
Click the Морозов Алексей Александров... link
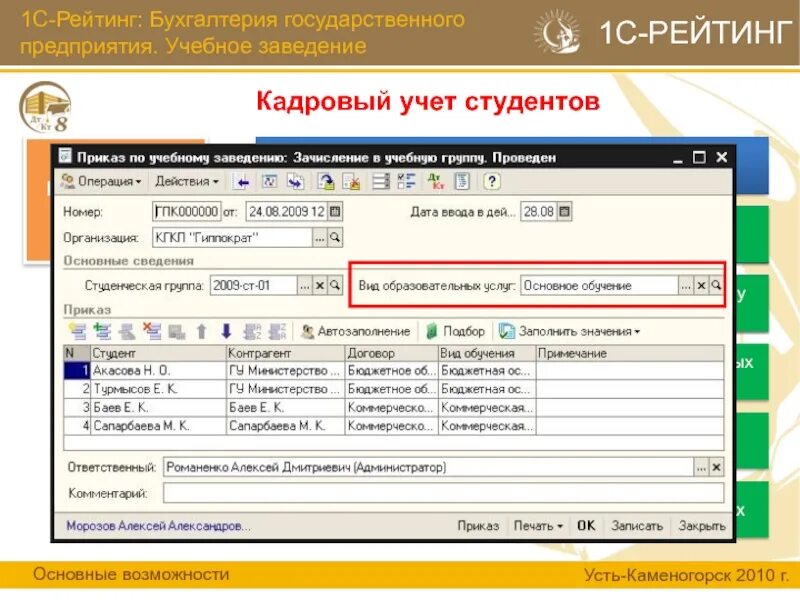pos(158,526)
